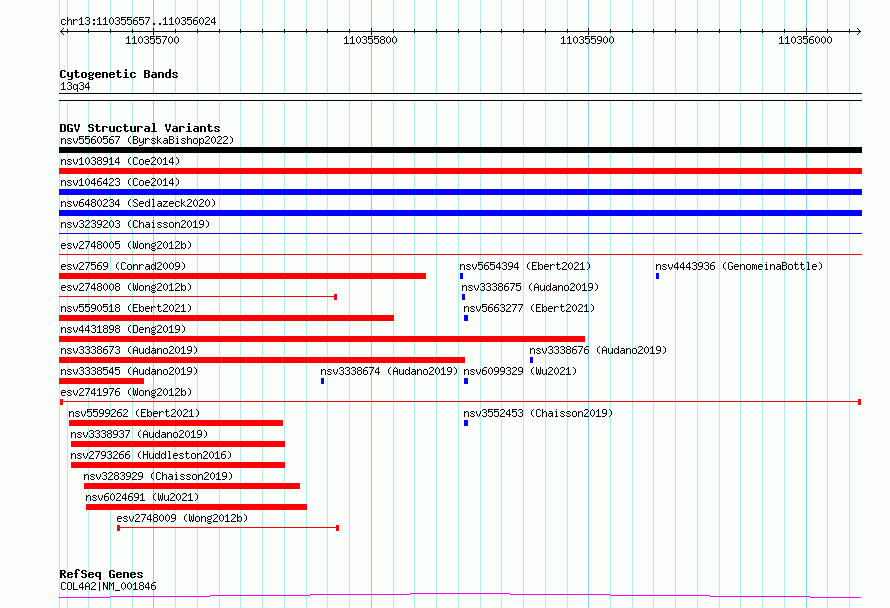Screen dimensions: 890x608
Task: Select the blue nsv6480234 full-width bar
Action: pyautogui.click(x=460, y=213)
